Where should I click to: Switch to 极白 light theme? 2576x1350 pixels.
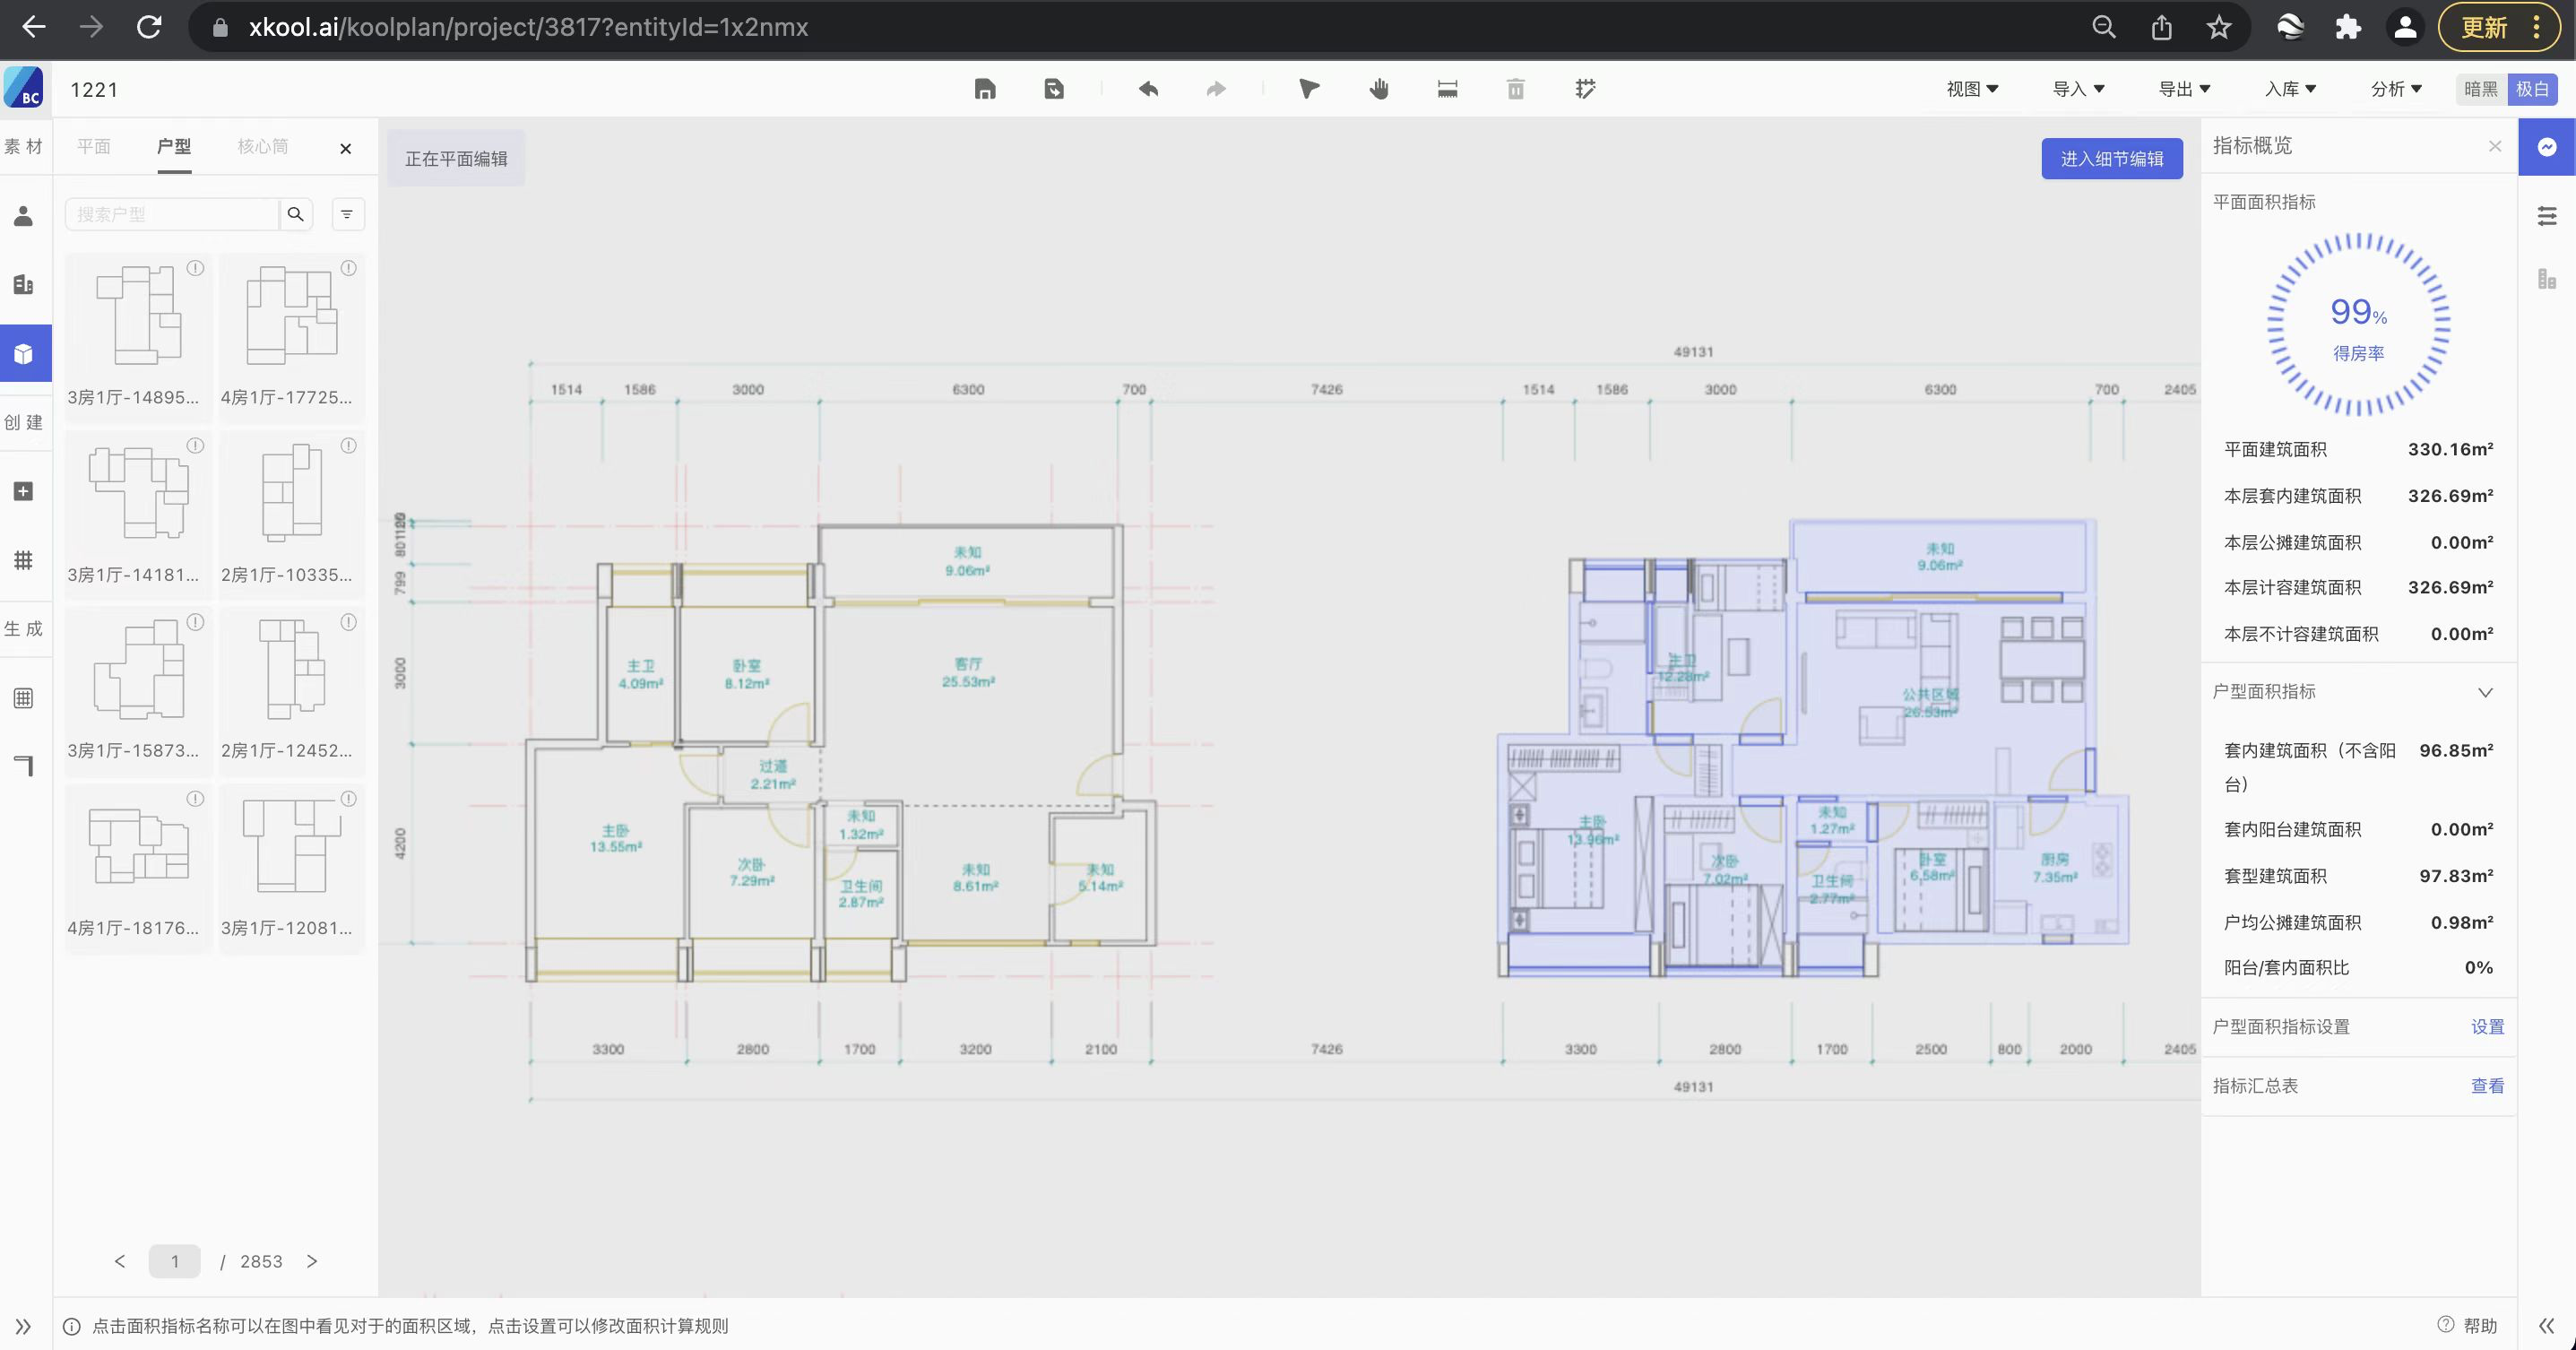[x=2532, y=89]
